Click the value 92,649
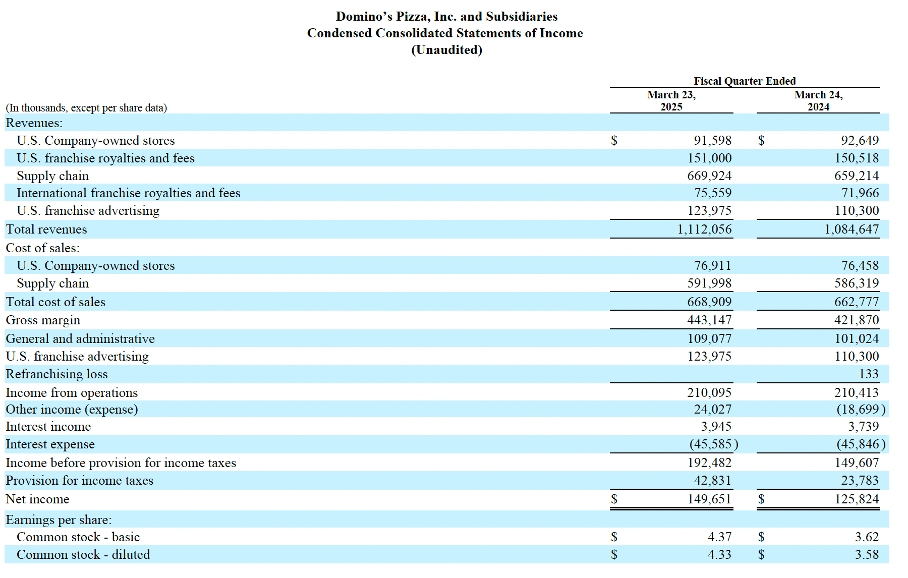 click(859, 141)
